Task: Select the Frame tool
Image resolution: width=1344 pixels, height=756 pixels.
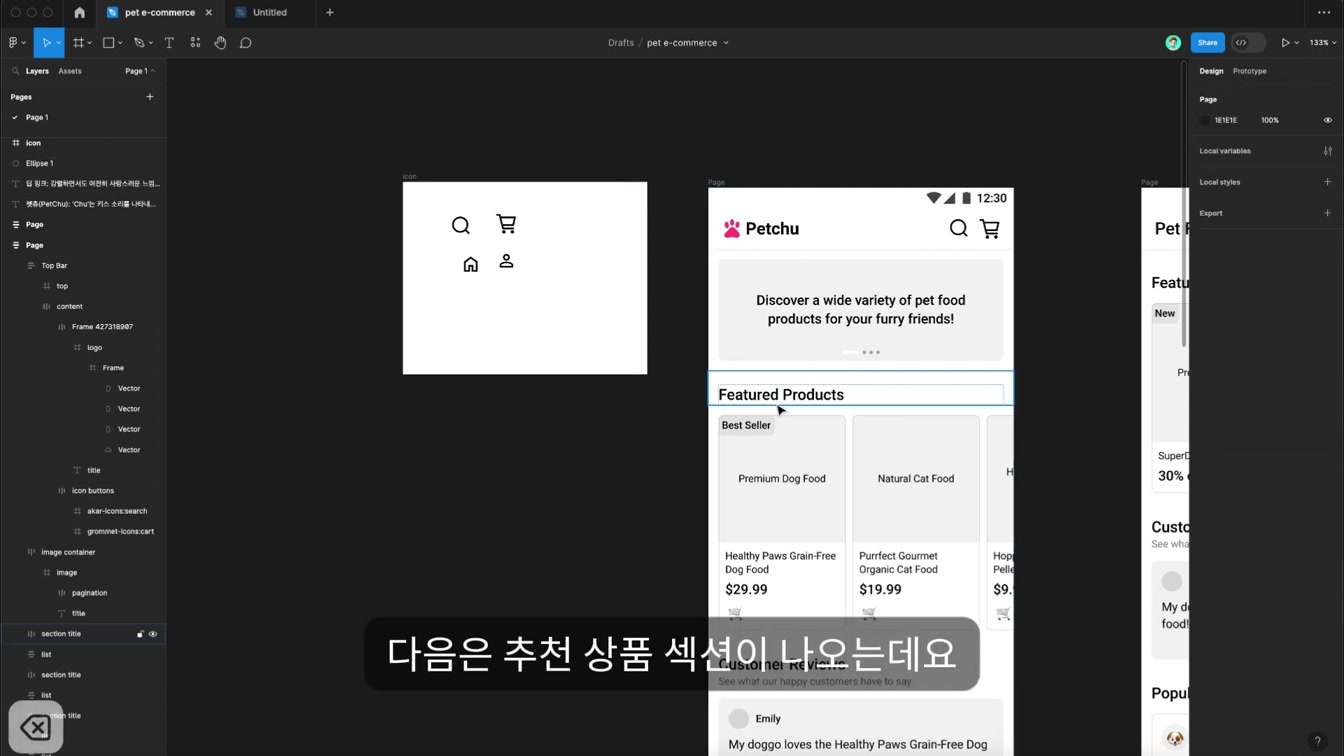Action: pos(78,43)
